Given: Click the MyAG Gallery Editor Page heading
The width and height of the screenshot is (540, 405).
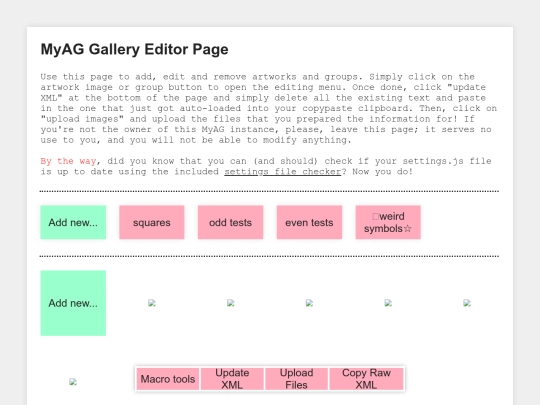Looking at the screenshot, I should (134, 49).
